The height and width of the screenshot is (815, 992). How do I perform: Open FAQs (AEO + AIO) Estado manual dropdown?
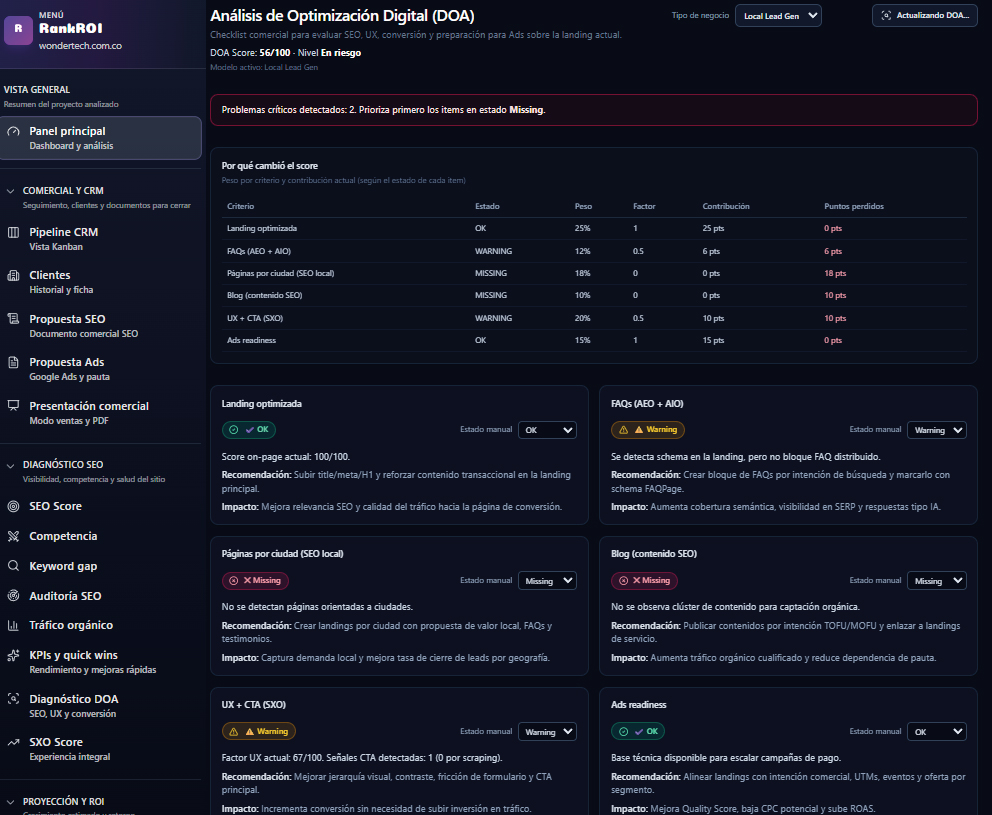(x=936, y=430)
